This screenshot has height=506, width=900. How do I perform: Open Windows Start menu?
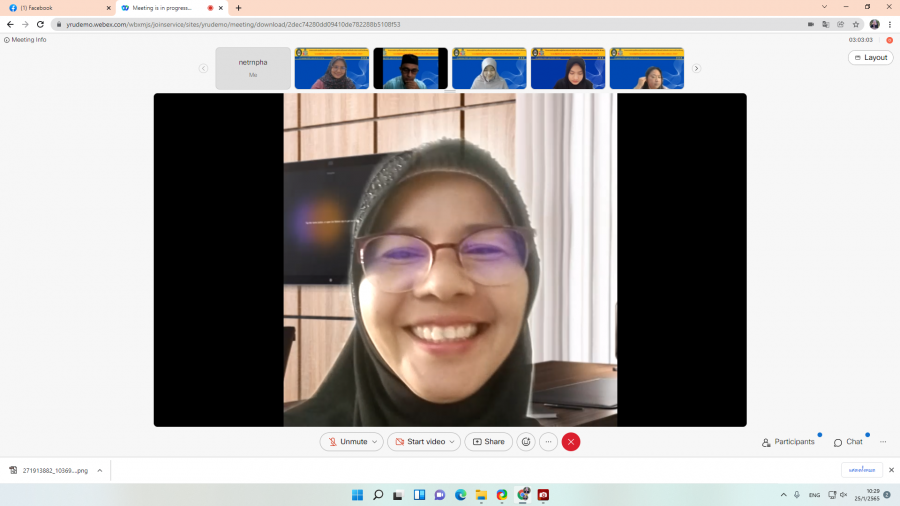357,495
